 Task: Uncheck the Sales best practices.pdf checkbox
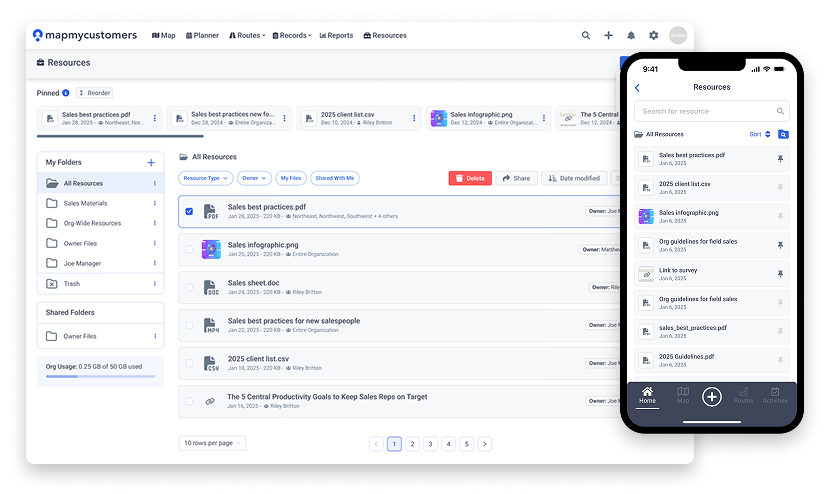tap(190, 211)
